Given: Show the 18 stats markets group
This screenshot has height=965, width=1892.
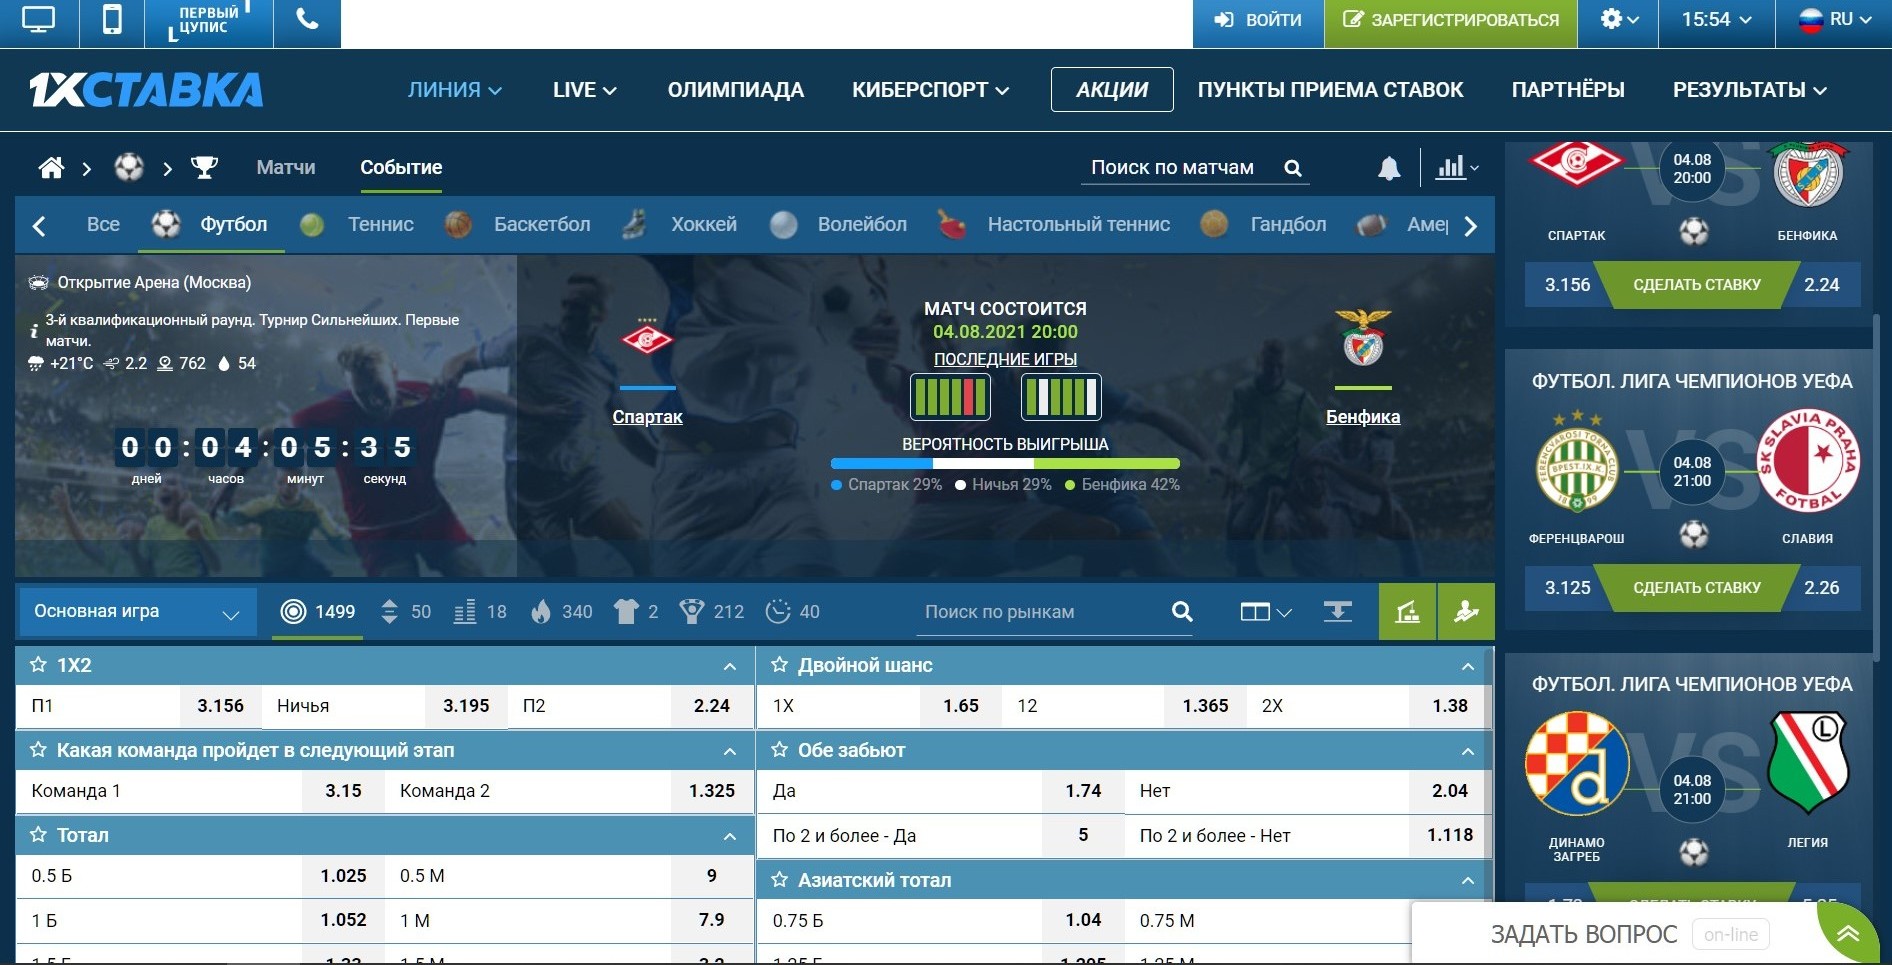Looking at the screenshot, I should pyautogui.click(x=480, y=612).
